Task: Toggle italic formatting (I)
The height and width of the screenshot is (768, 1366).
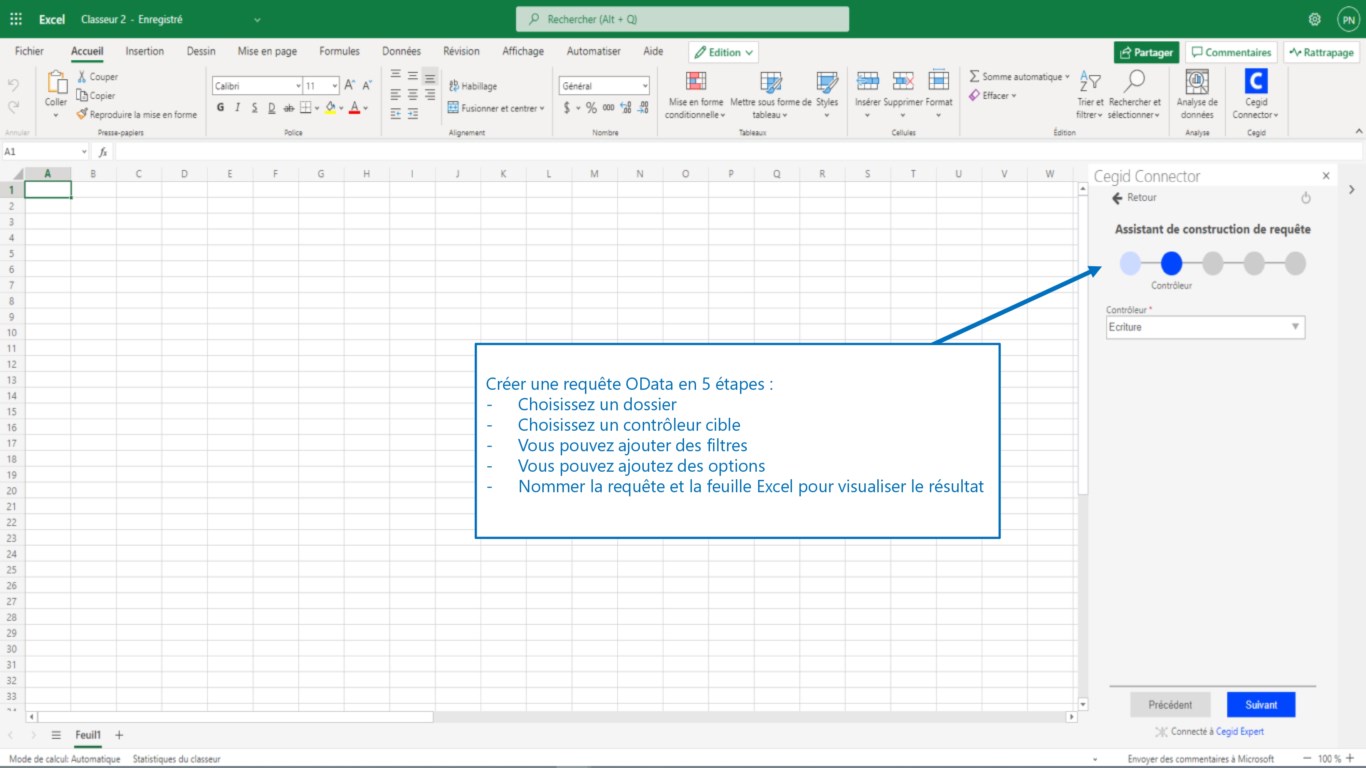Action: (x=237, y=108)
